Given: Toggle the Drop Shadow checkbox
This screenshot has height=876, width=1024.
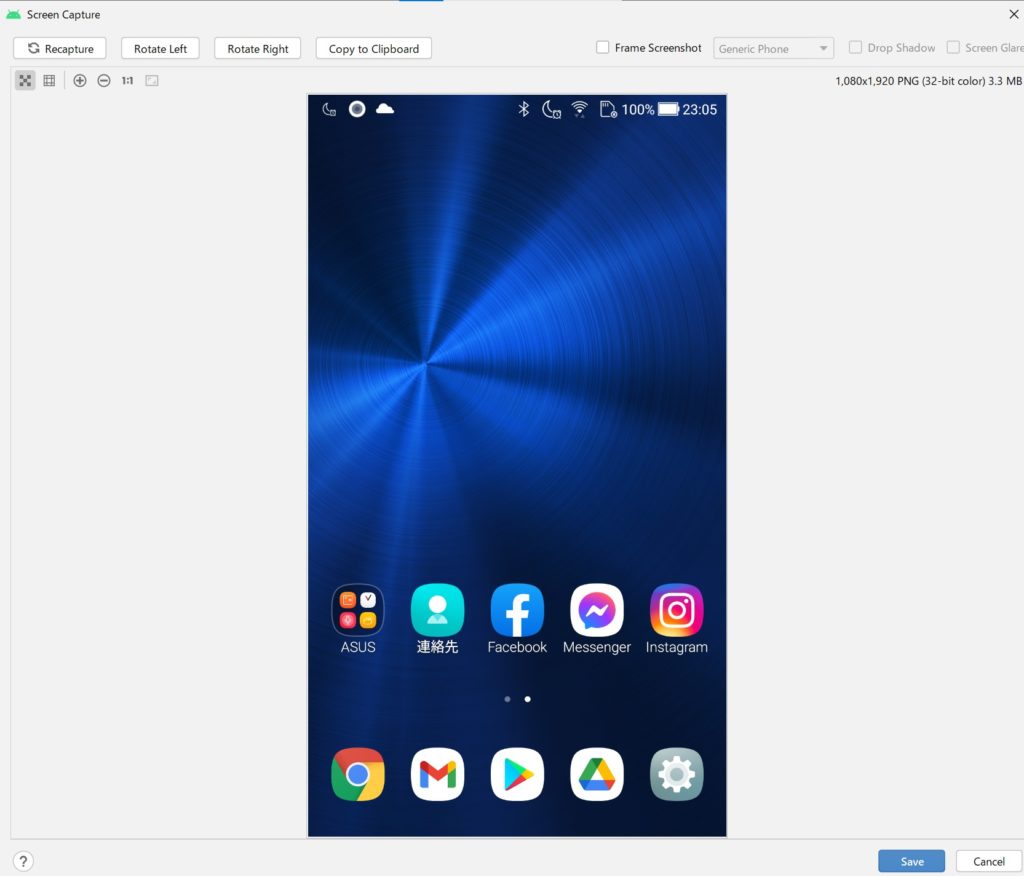Looking at the screenshot, I should [855, 47].
